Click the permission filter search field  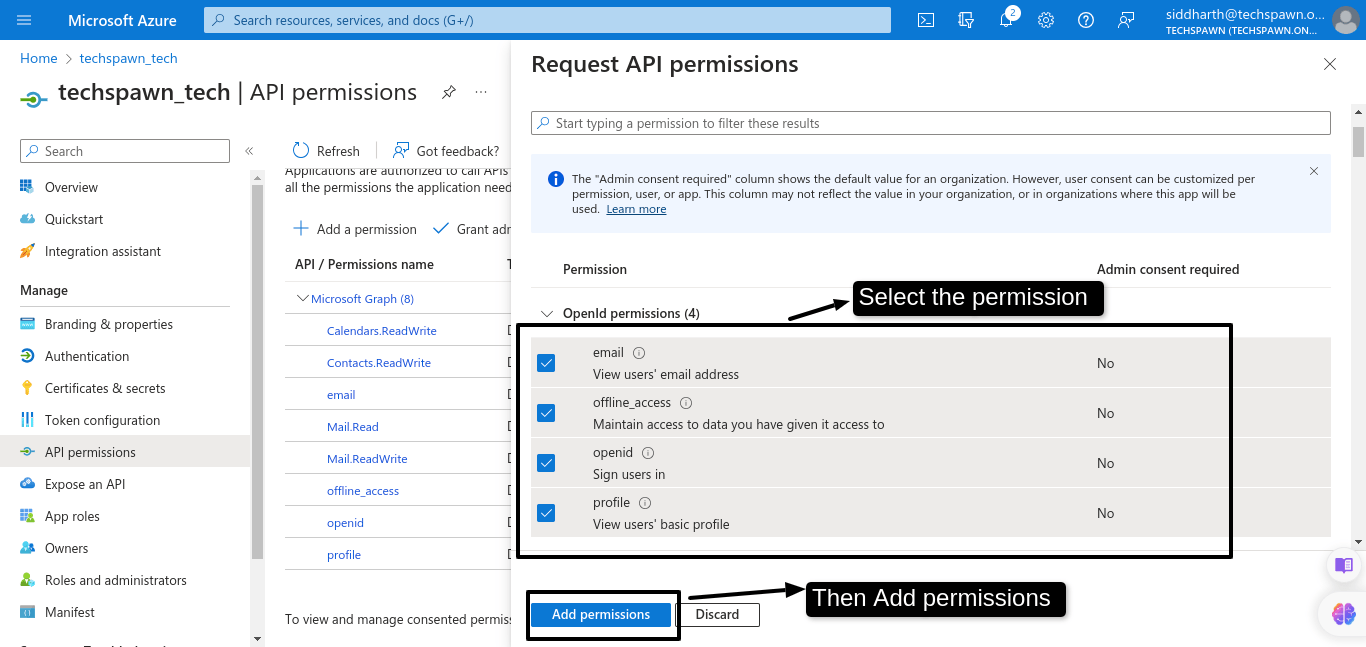tap(930, 123)
